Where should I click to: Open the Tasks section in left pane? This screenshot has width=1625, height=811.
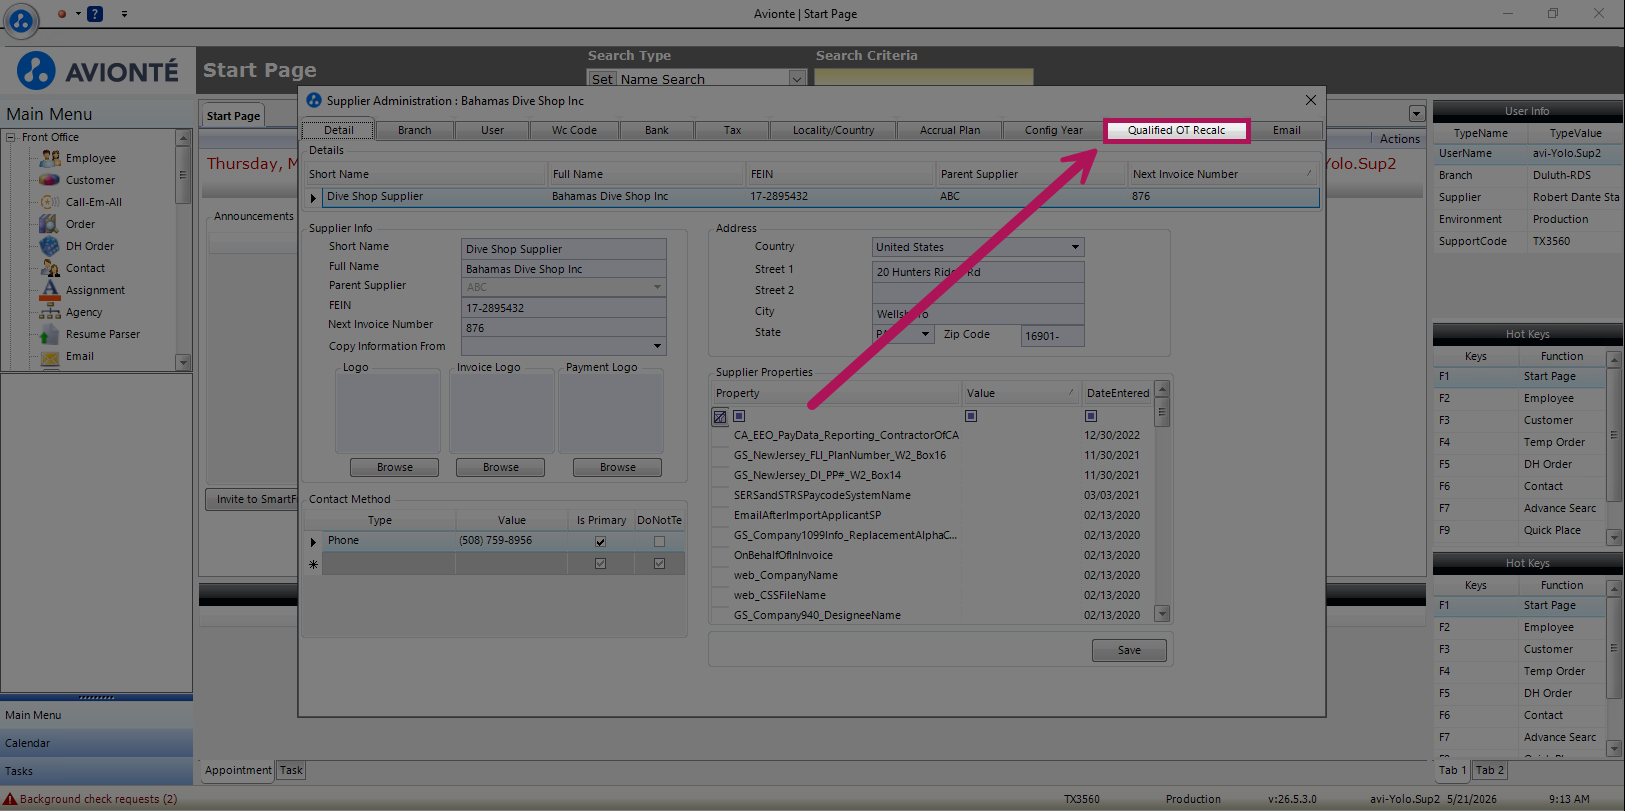[x=97, y=771]
